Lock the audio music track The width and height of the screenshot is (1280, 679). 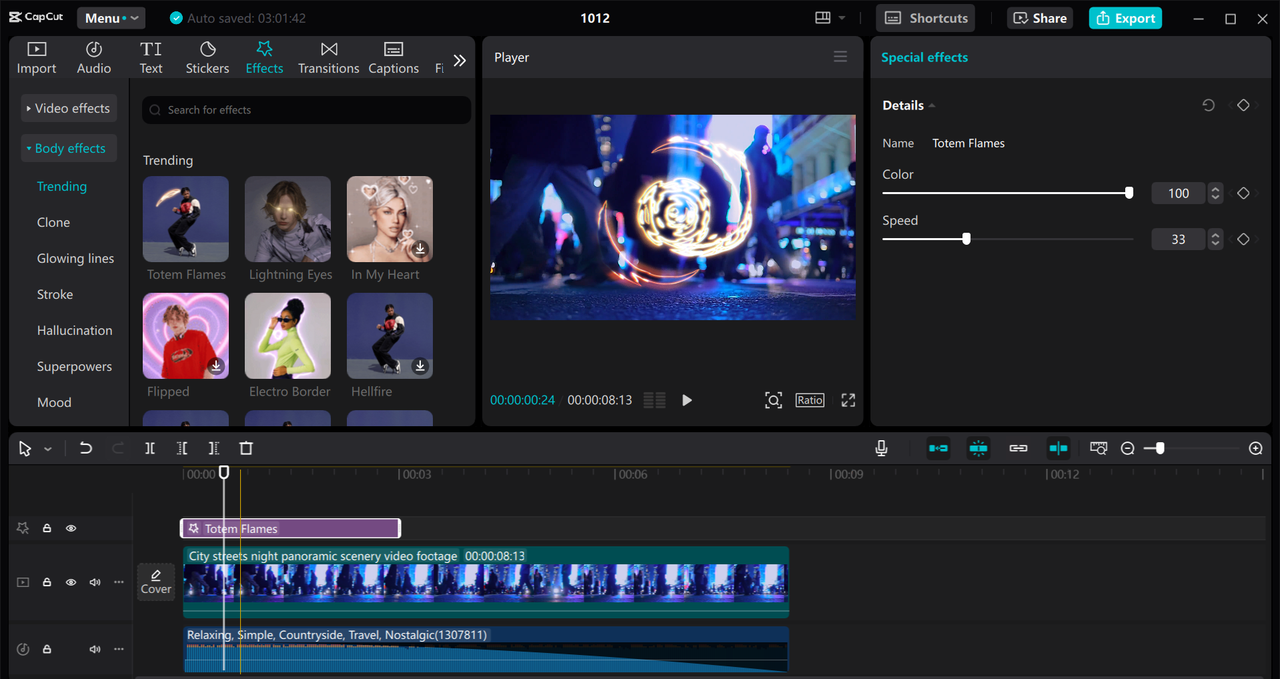[x=47, y=649]
